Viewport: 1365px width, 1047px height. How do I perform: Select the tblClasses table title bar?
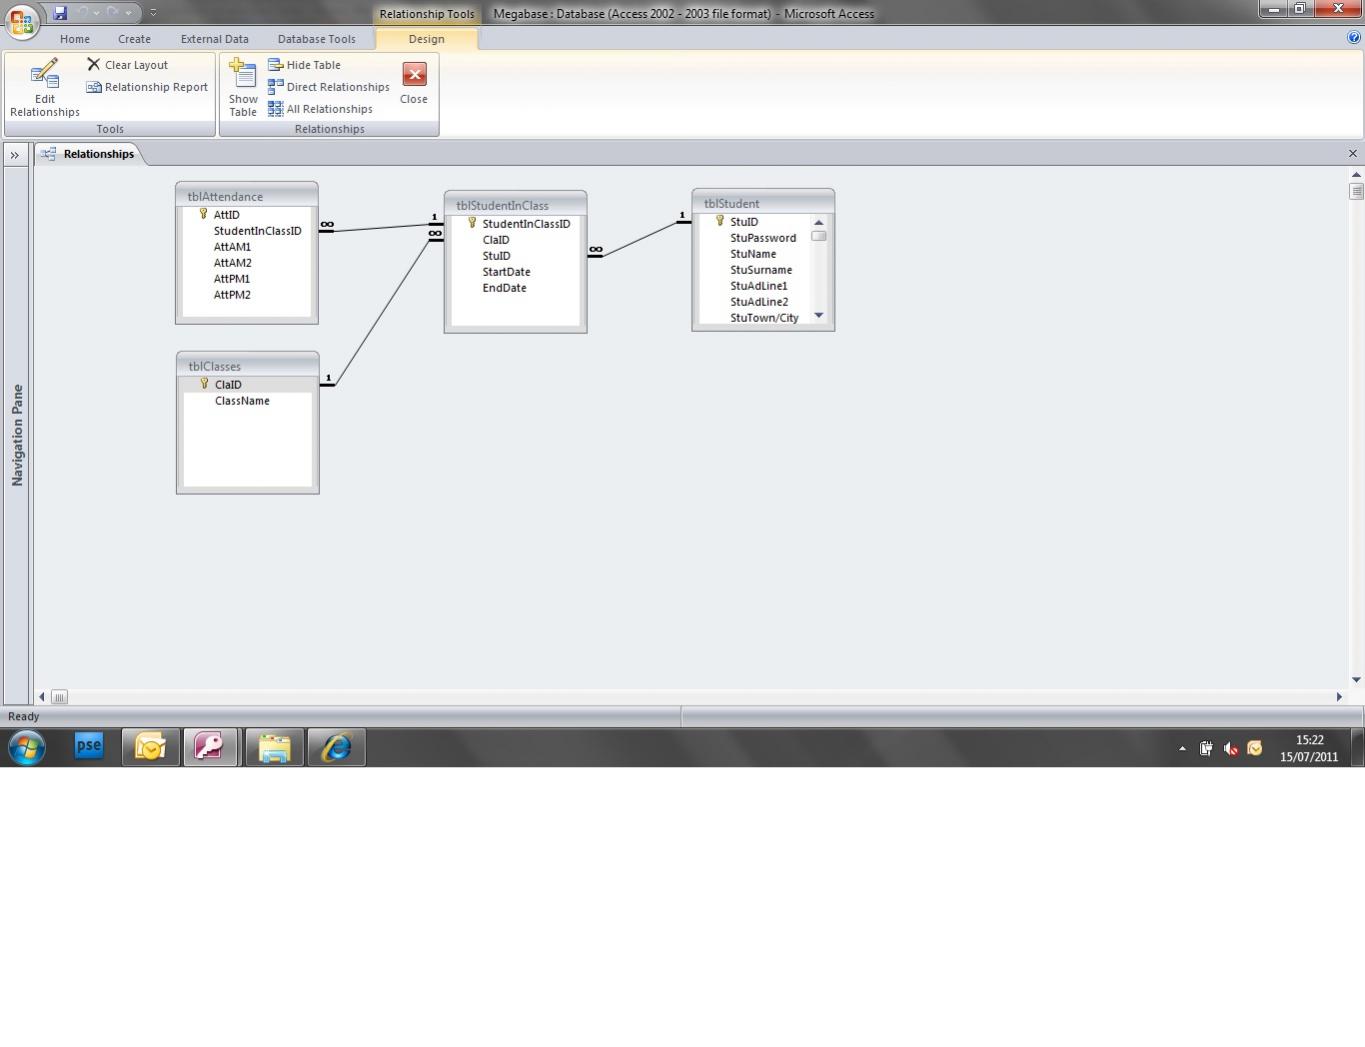coord(248,366)
